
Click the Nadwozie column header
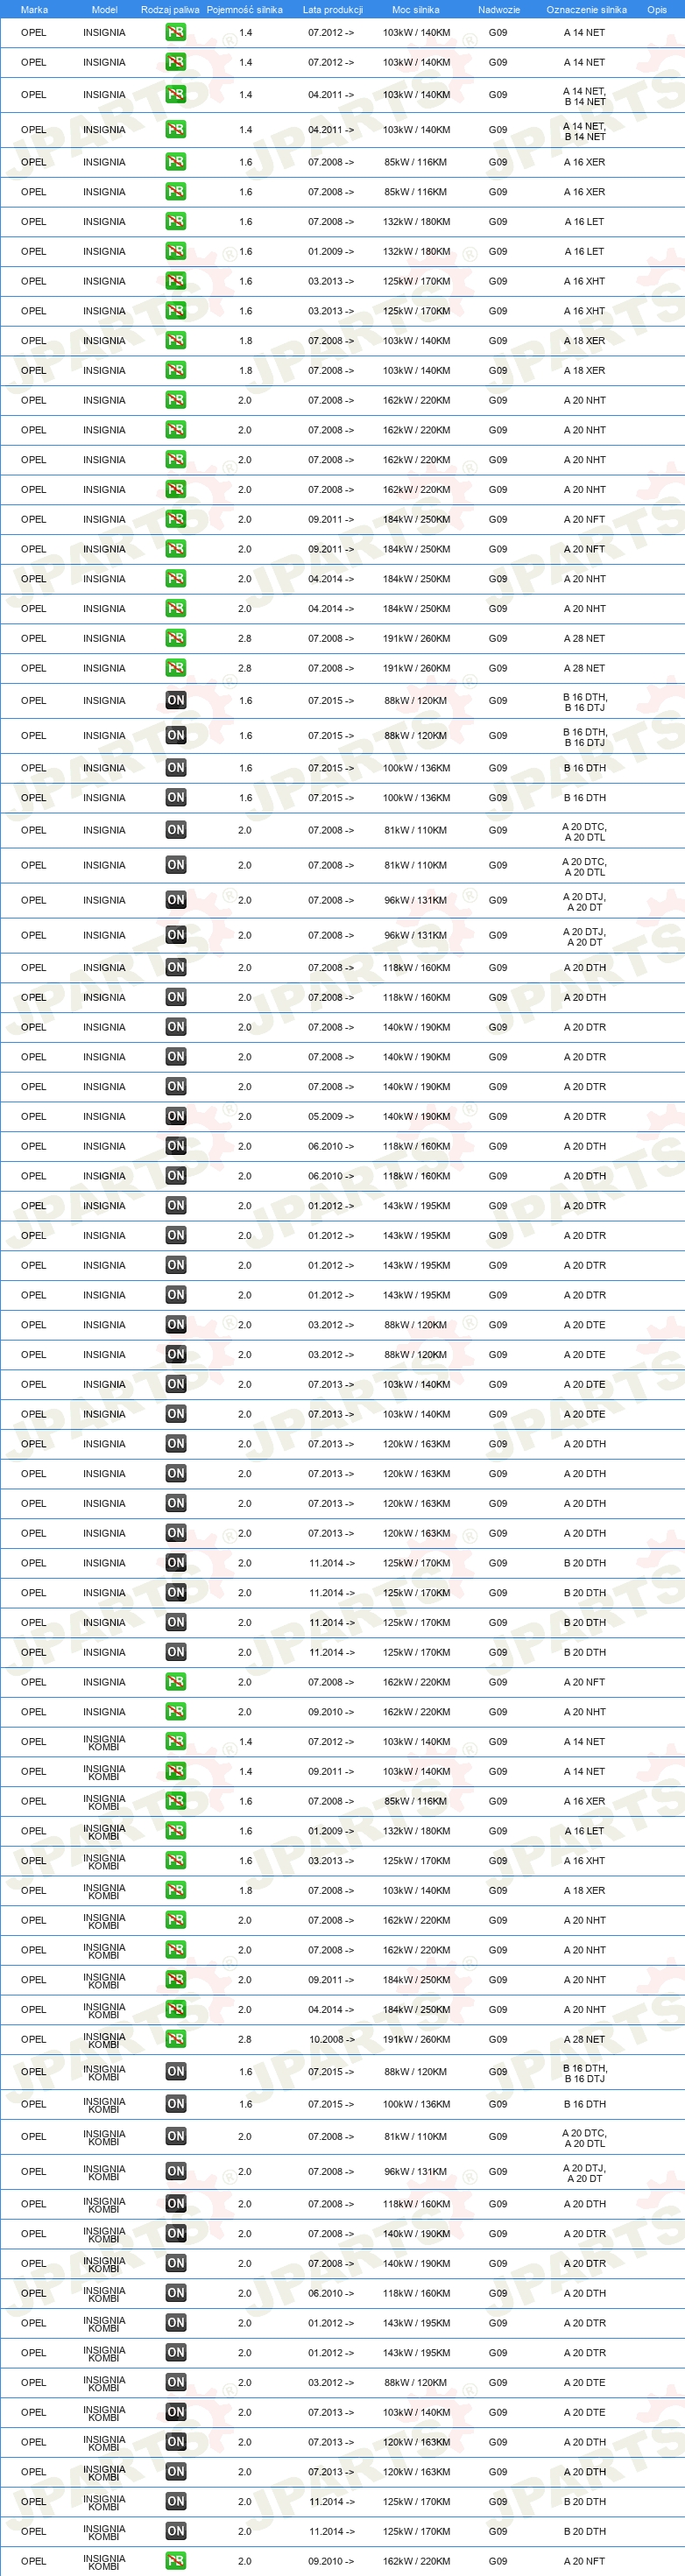tap(498, 9)
